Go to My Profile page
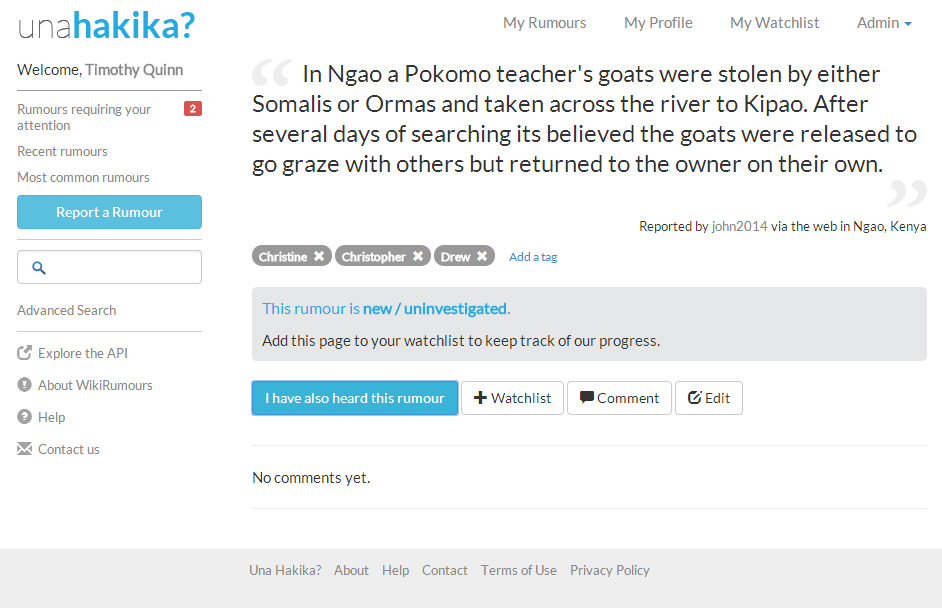This screenshot has height=608, width=942. click(x=658, y=23)
